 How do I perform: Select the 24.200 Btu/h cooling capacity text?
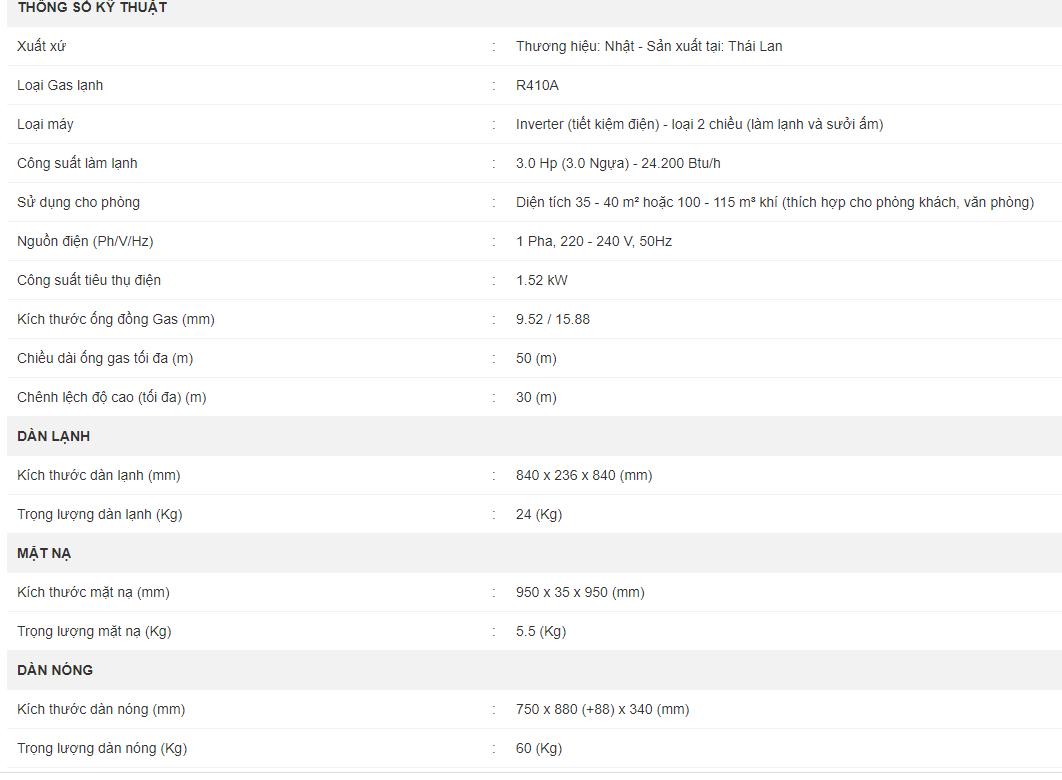tap(681, 163)
